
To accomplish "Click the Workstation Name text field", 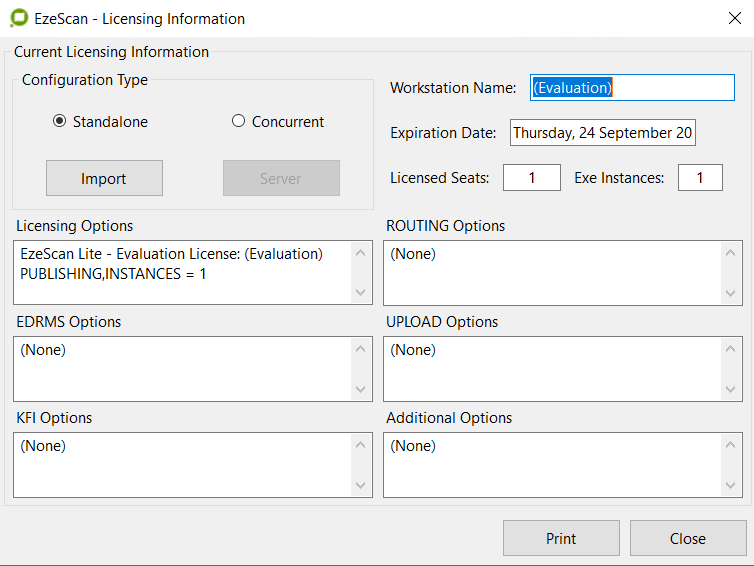I will coord(632,88).
